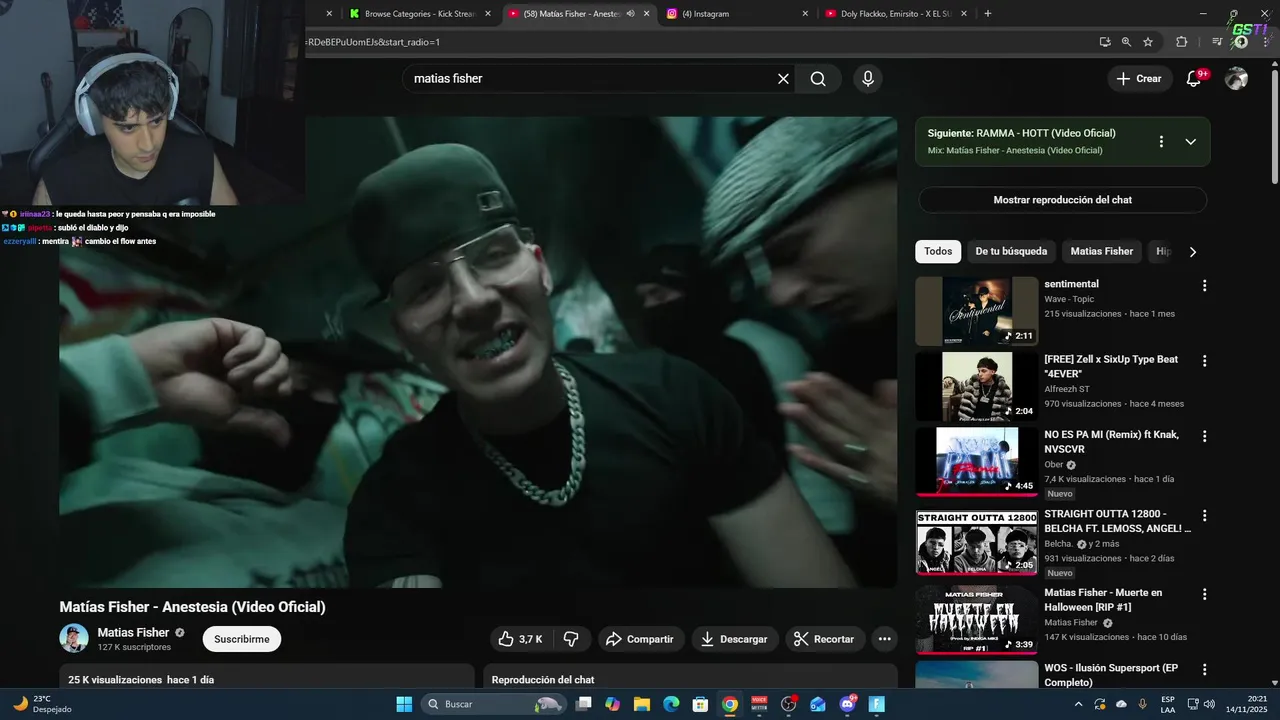Show hidden system tray icons
The image size is (1280, 720).
coord(1078,704)
